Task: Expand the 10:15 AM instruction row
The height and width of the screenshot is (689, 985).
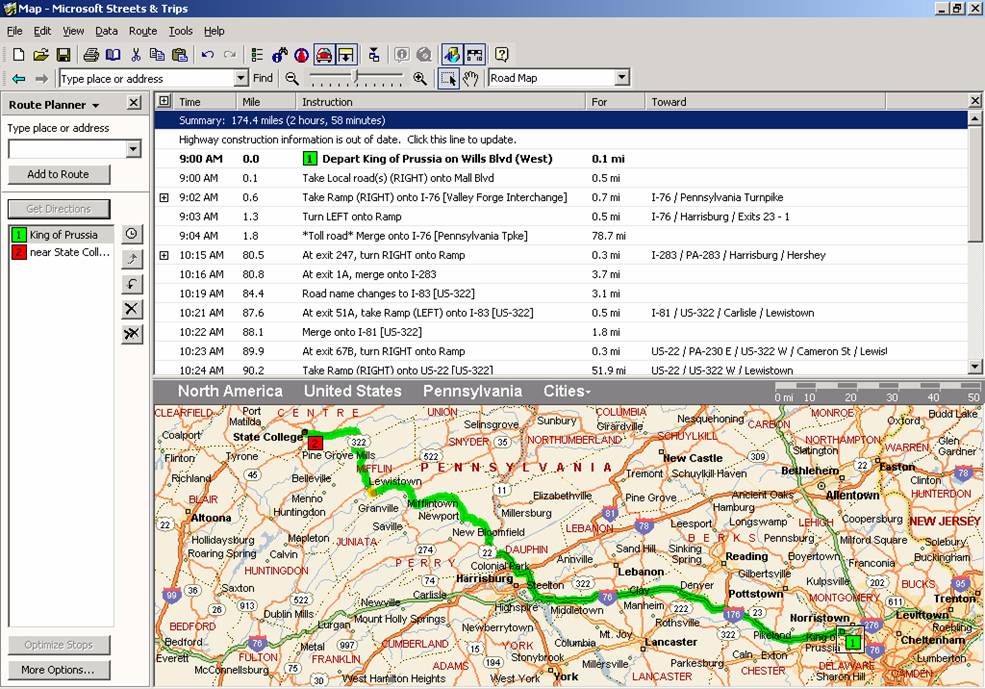Action: (164, 255)
